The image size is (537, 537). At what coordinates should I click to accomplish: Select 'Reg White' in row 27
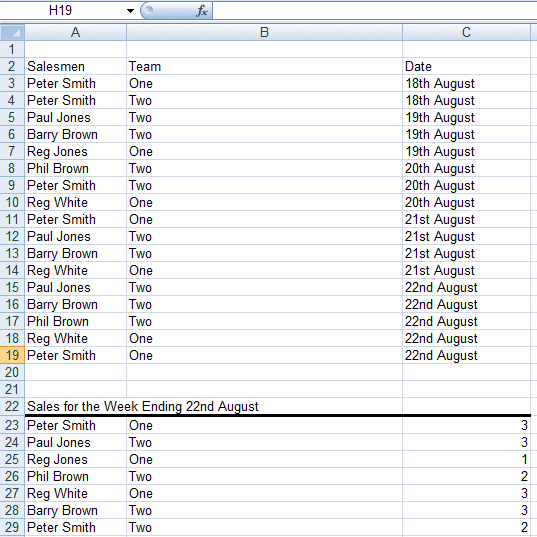pos(75,493)
